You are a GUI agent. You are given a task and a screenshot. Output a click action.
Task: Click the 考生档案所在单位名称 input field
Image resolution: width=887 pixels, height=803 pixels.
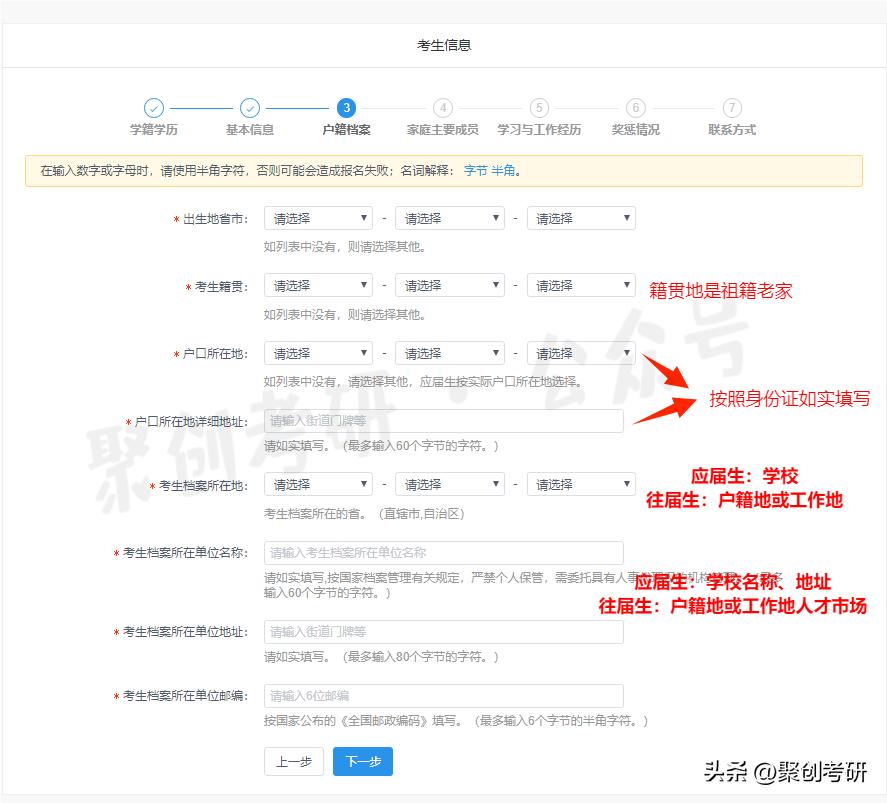coord(443,552)
